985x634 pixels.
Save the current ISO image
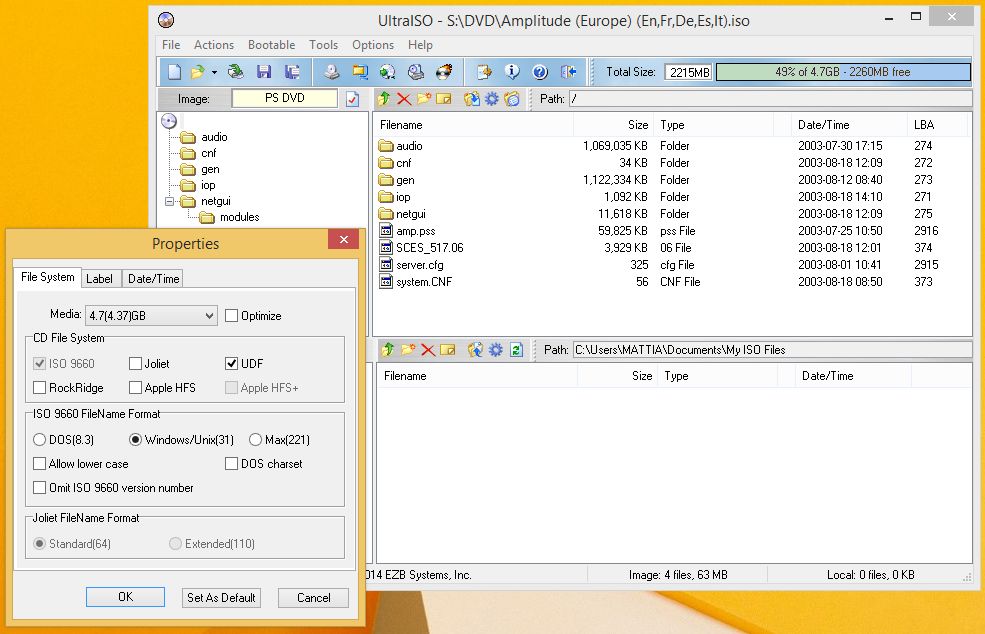coord(265,71)
